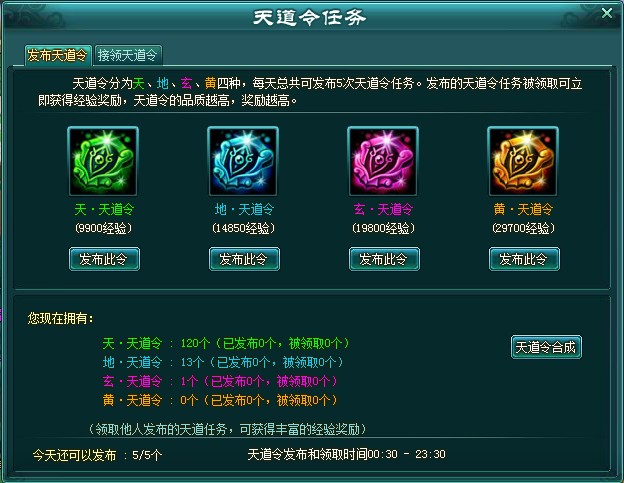Select the 29700经验 reward text
624x483 pixels.
(523, 228)
